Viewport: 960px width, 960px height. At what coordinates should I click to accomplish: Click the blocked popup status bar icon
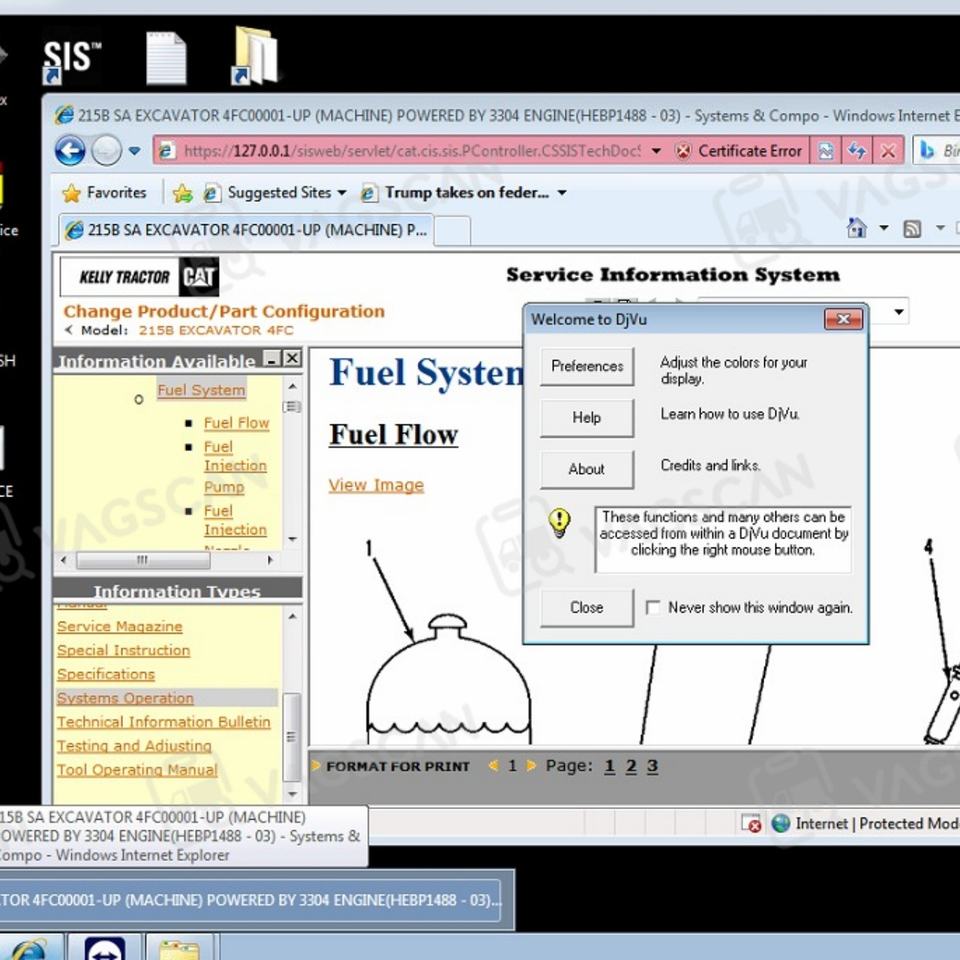click(x=751, y=823)
